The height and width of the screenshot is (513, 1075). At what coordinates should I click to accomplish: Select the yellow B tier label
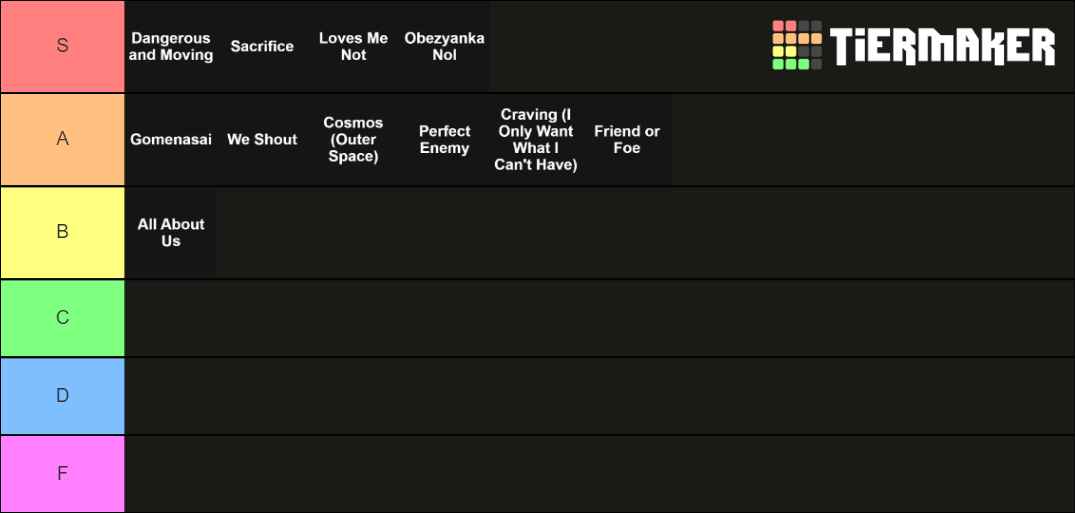coord(62,232)
